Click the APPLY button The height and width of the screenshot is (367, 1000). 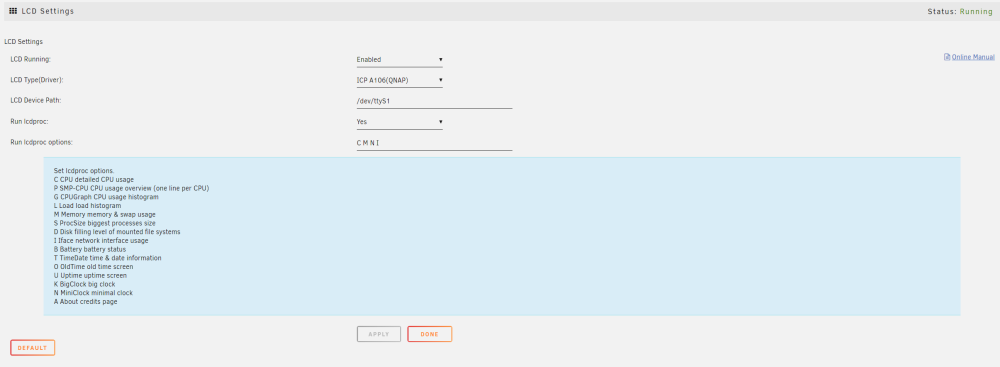click(x=379, y=334)
